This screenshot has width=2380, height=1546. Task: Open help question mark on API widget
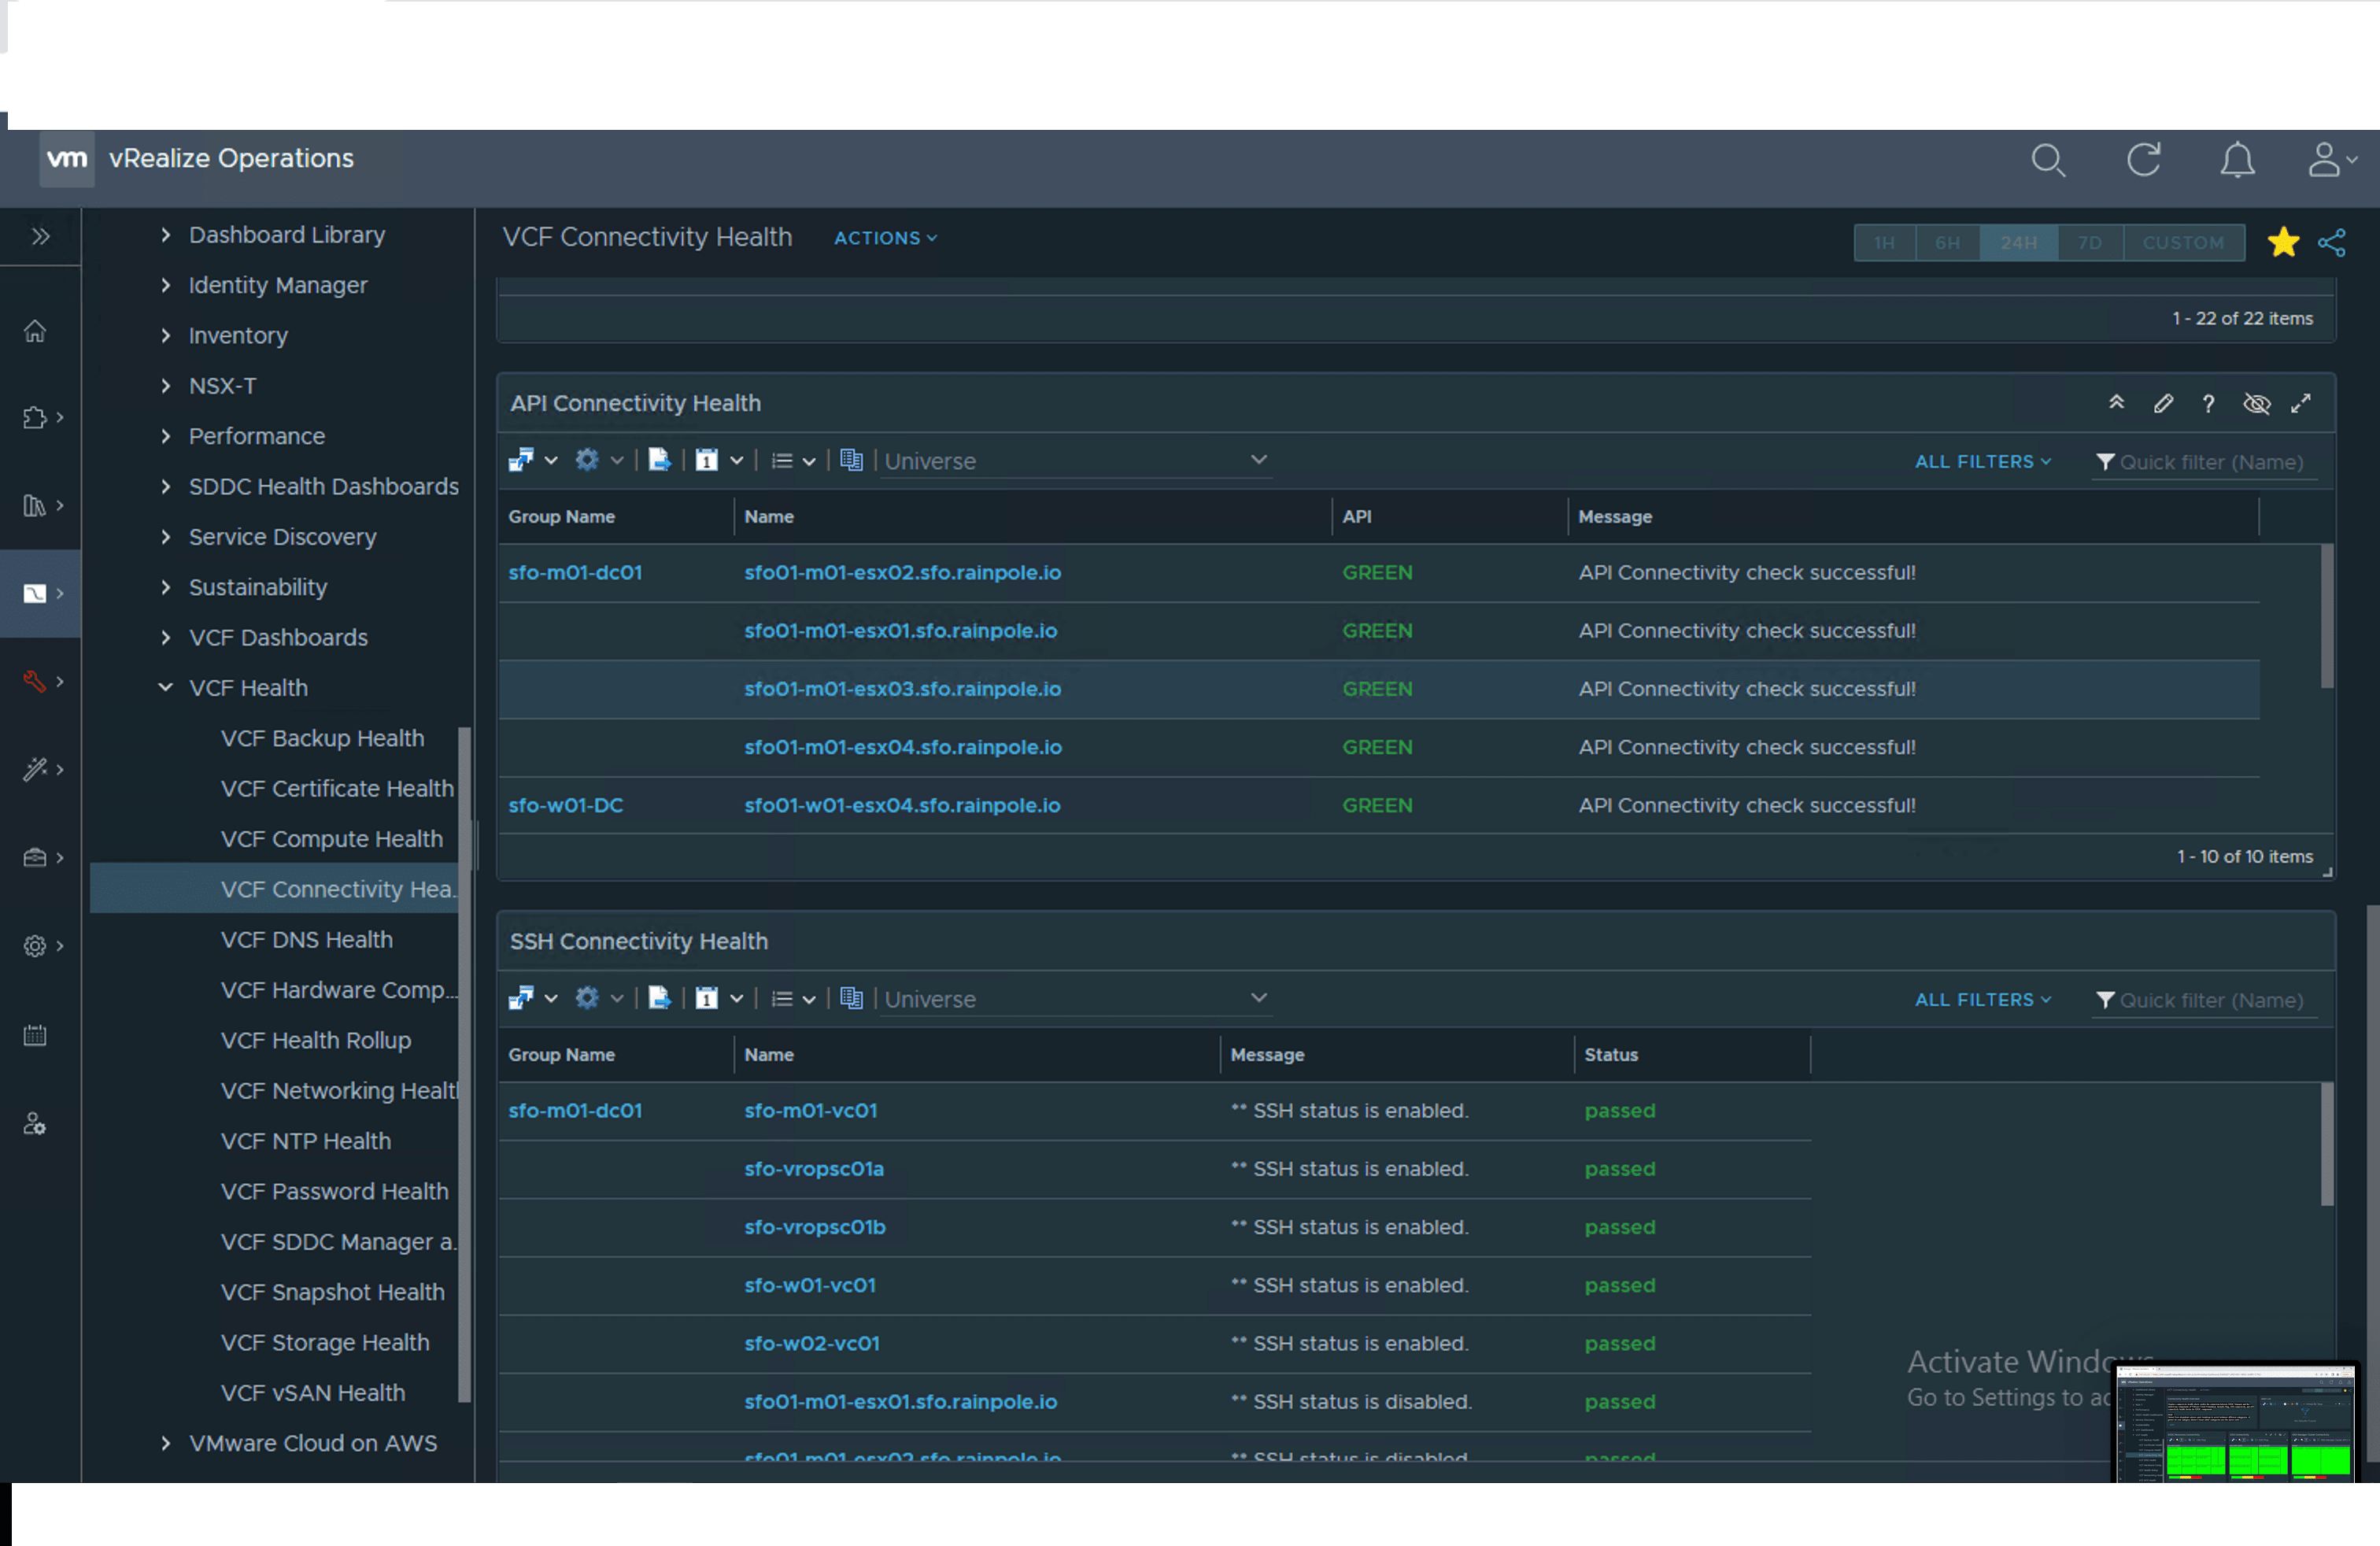click(x=2208, y=404)
